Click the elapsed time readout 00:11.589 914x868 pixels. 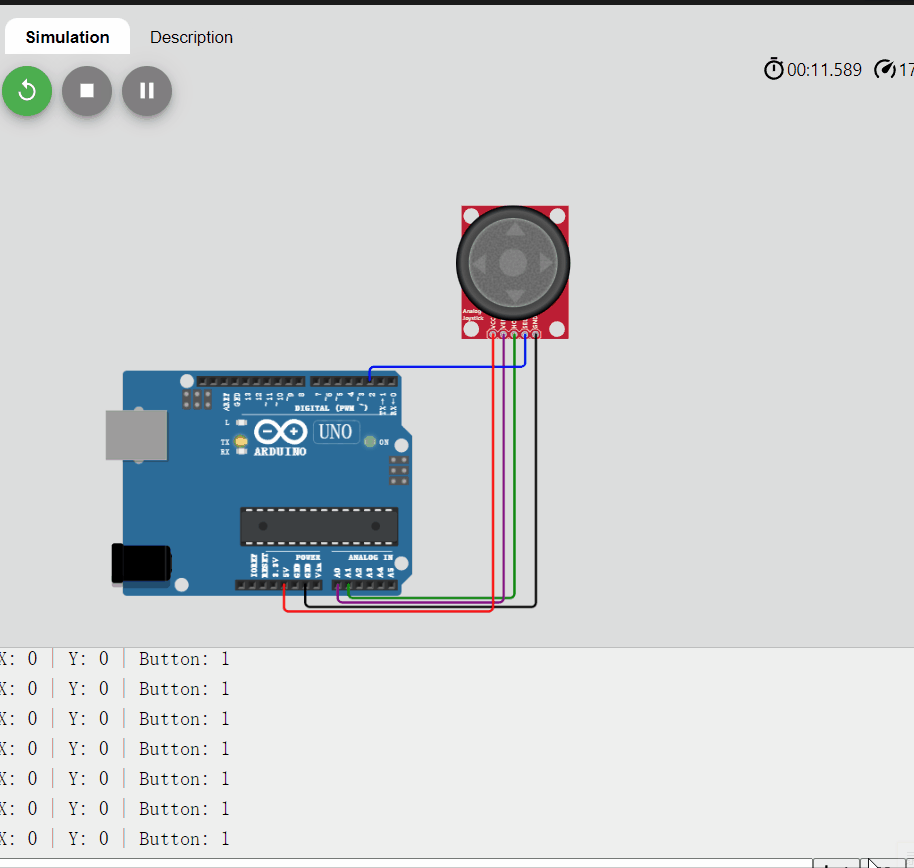[x=822, y=69]
